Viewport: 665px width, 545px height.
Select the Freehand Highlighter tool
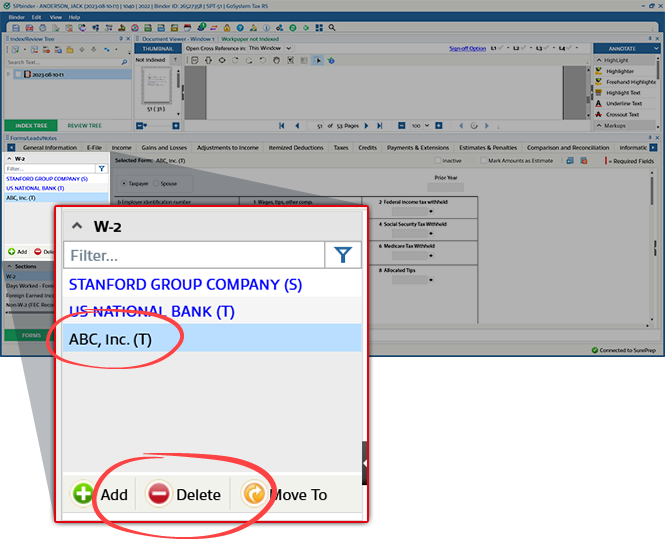pos(626,82)
